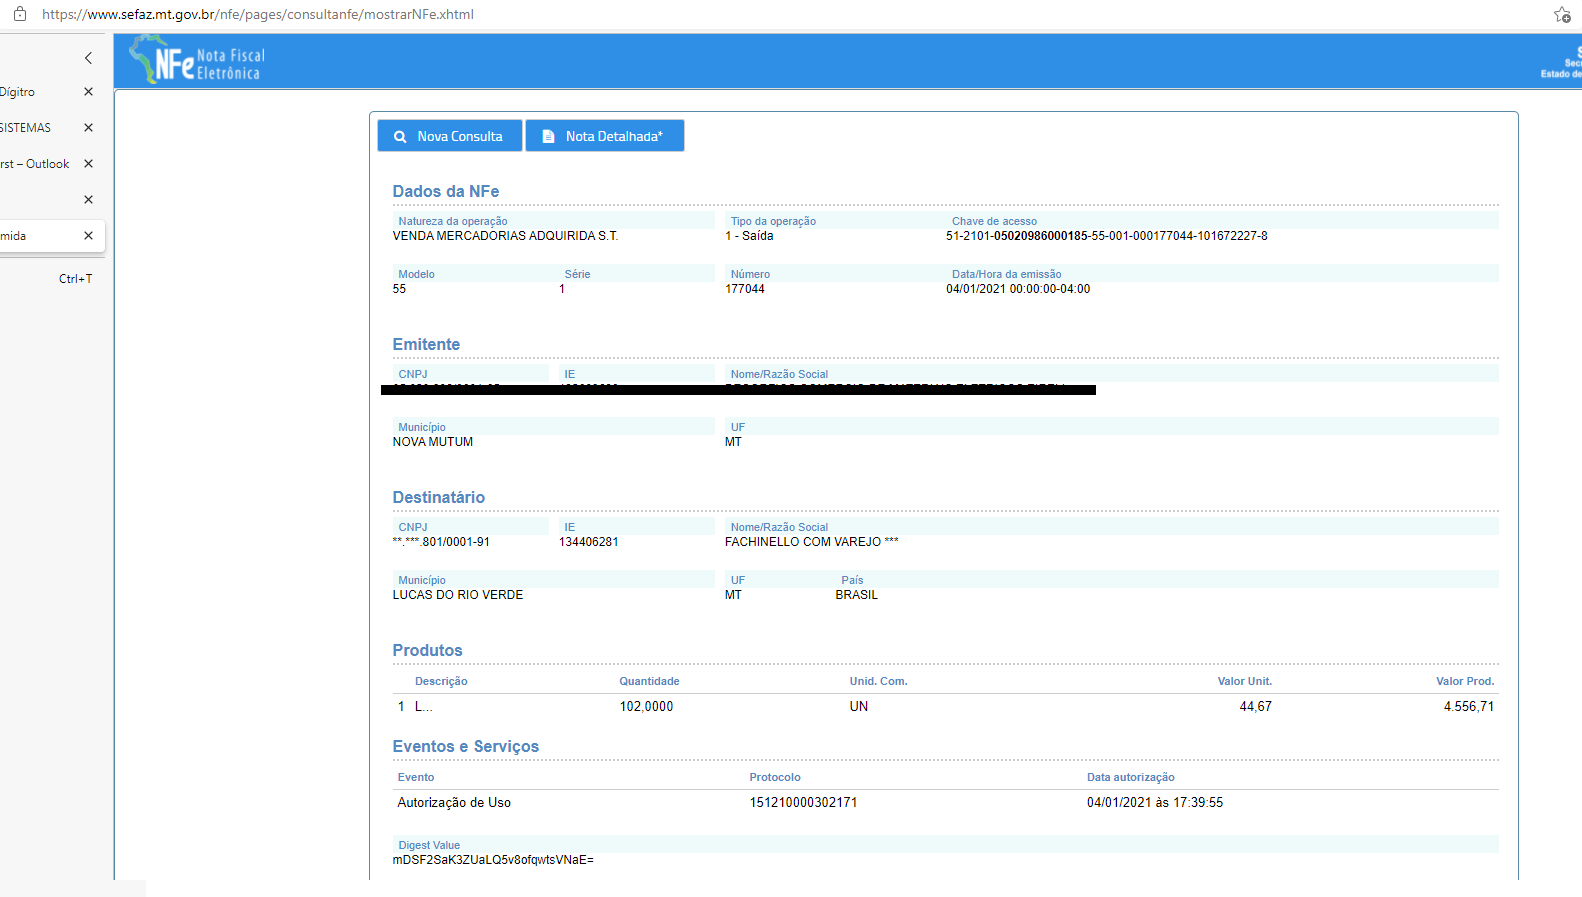
Task: Click the BRASIL país value
Action: (857, 595)
